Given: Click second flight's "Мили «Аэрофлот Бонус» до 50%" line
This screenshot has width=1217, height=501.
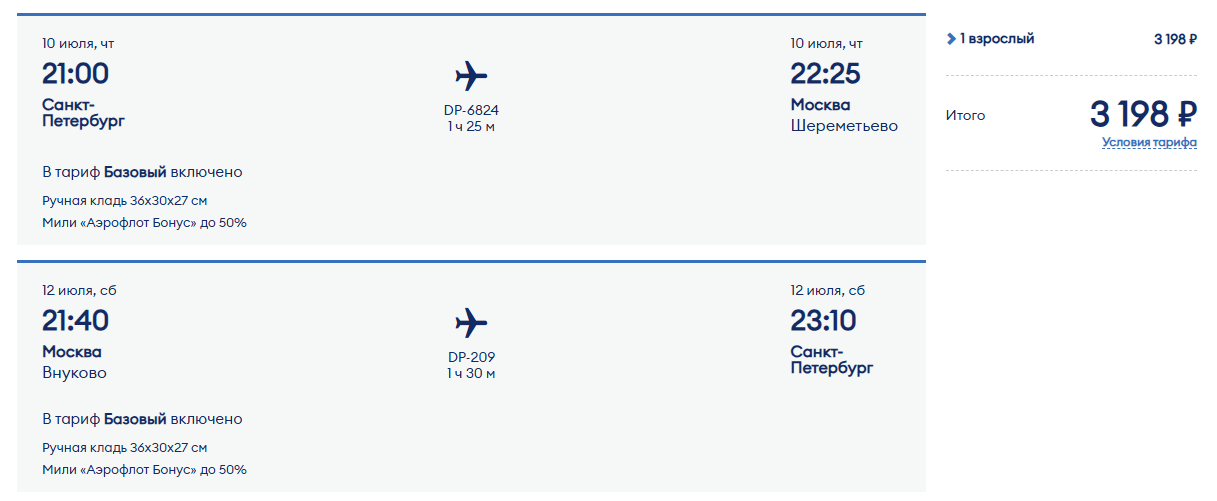Looking at the screenshot, I should pyautogui.click(x=144, y=470).
